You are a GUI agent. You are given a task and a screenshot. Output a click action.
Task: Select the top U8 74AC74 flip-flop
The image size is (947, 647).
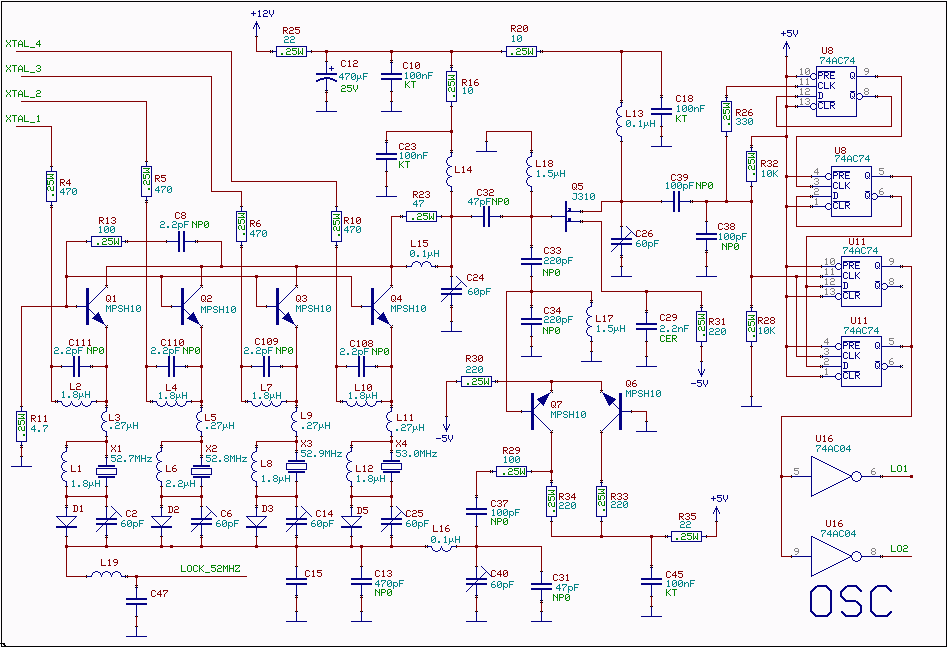pos(836,91)
